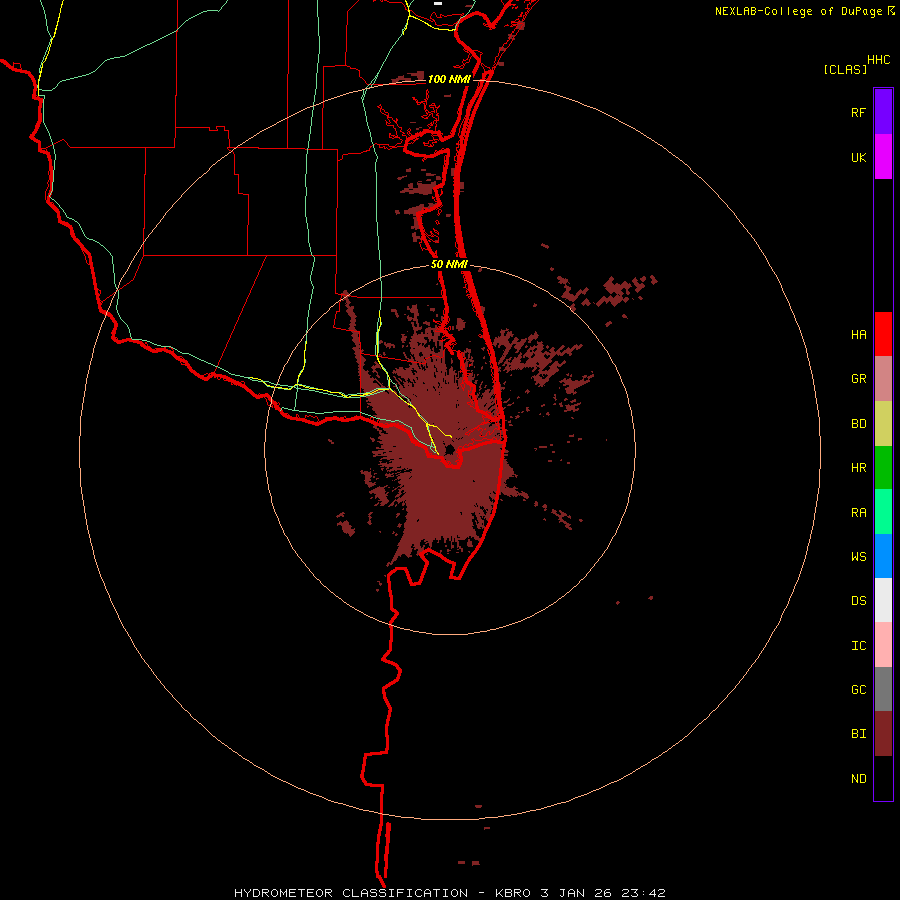This screenshot has height=900, width=900.
Task: Click the IC pink legend swatch
Action: click(883, 645)
